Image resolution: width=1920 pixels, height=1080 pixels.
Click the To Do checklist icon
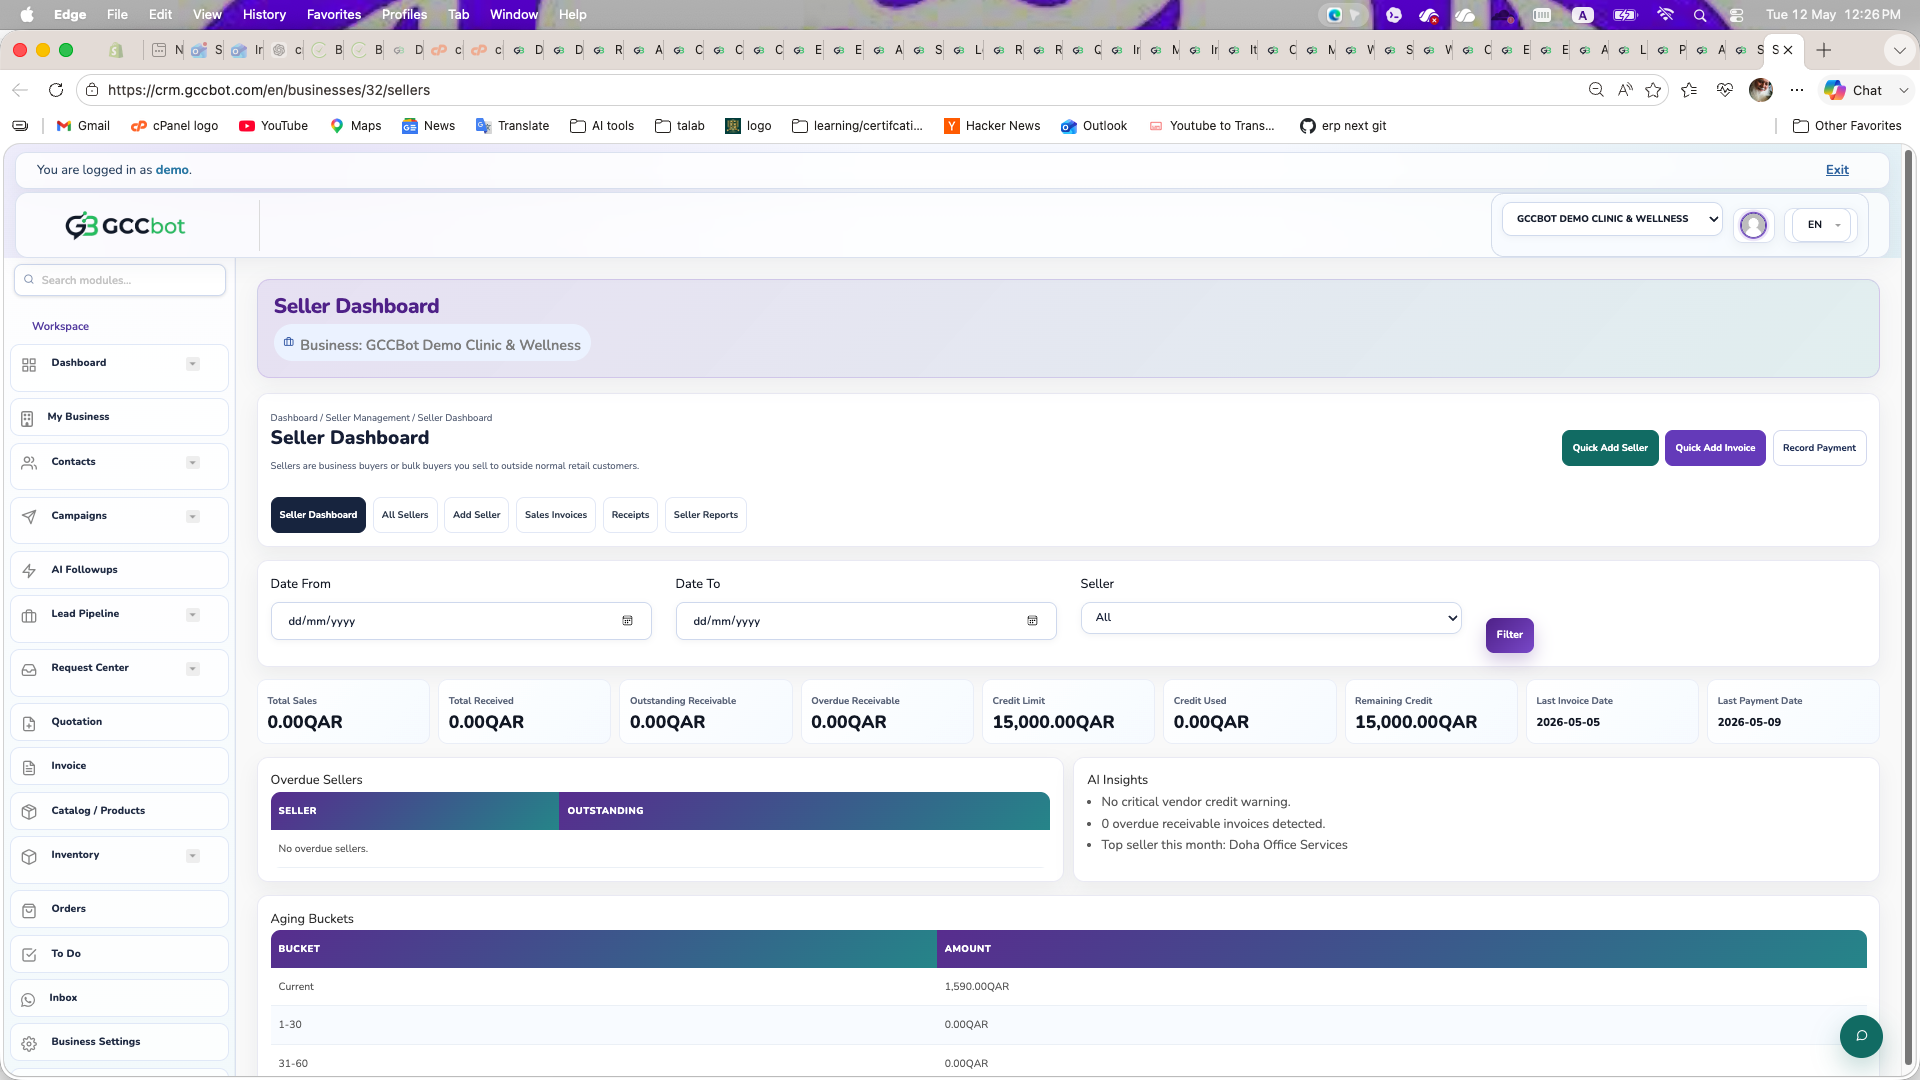tap(29, 955)
